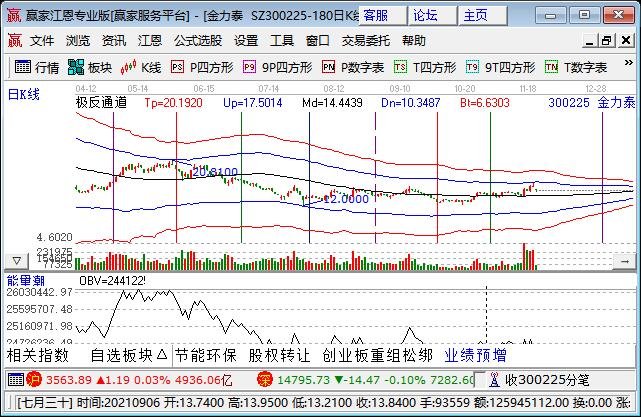Open the 工具 menu
This screenshot has width=641, height=417.
click(x=282, y=40)
